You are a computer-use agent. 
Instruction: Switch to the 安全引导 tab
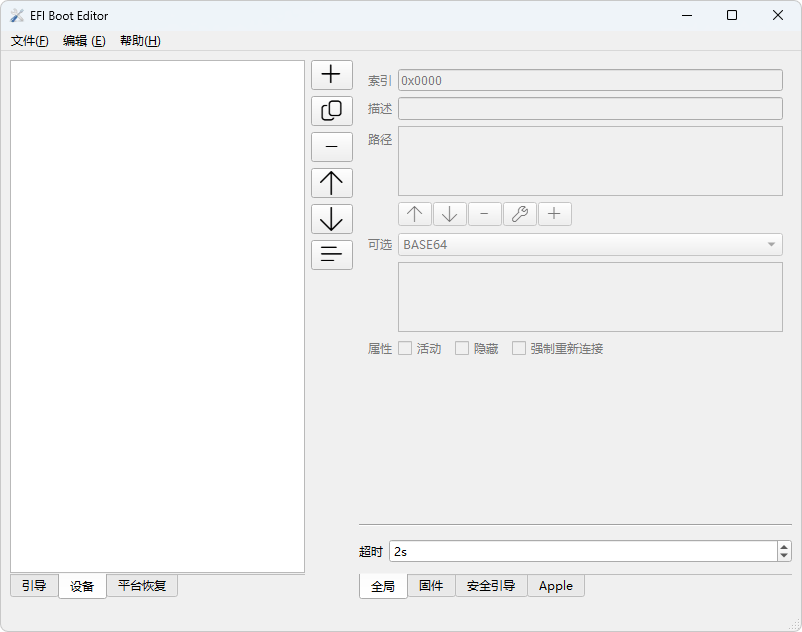coord(490,586)
